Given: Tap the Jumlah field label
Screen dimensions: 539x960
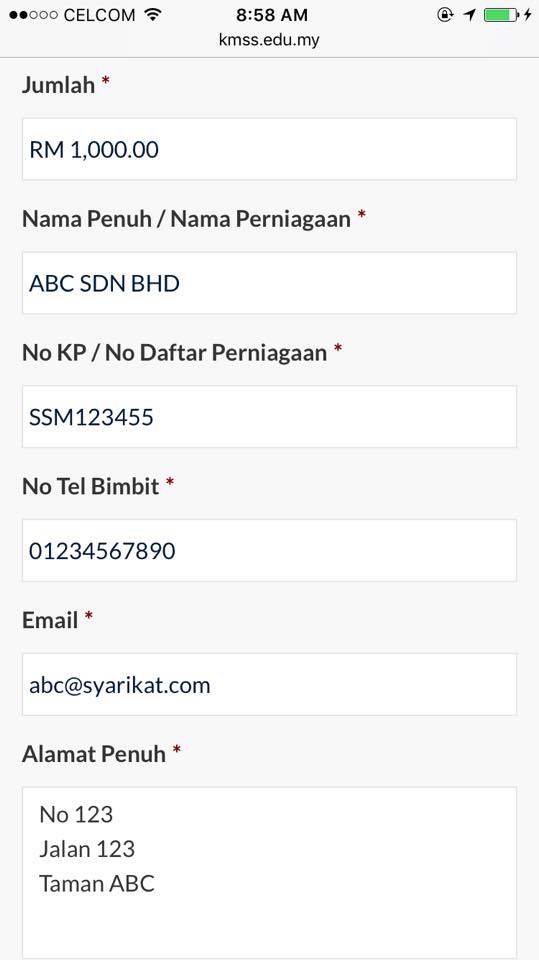Looking at the screenshot, I should pos(58,84).
